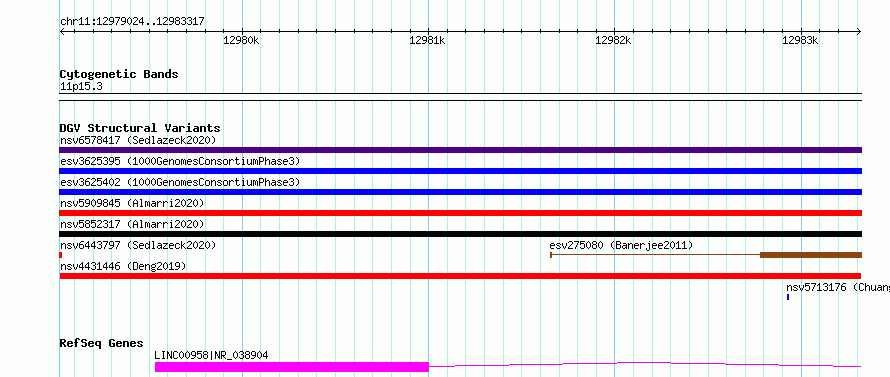This screenshot has width=890, height=377.
Task: Select the magenta LINC00958 exon block
Action: click(292, 367)
